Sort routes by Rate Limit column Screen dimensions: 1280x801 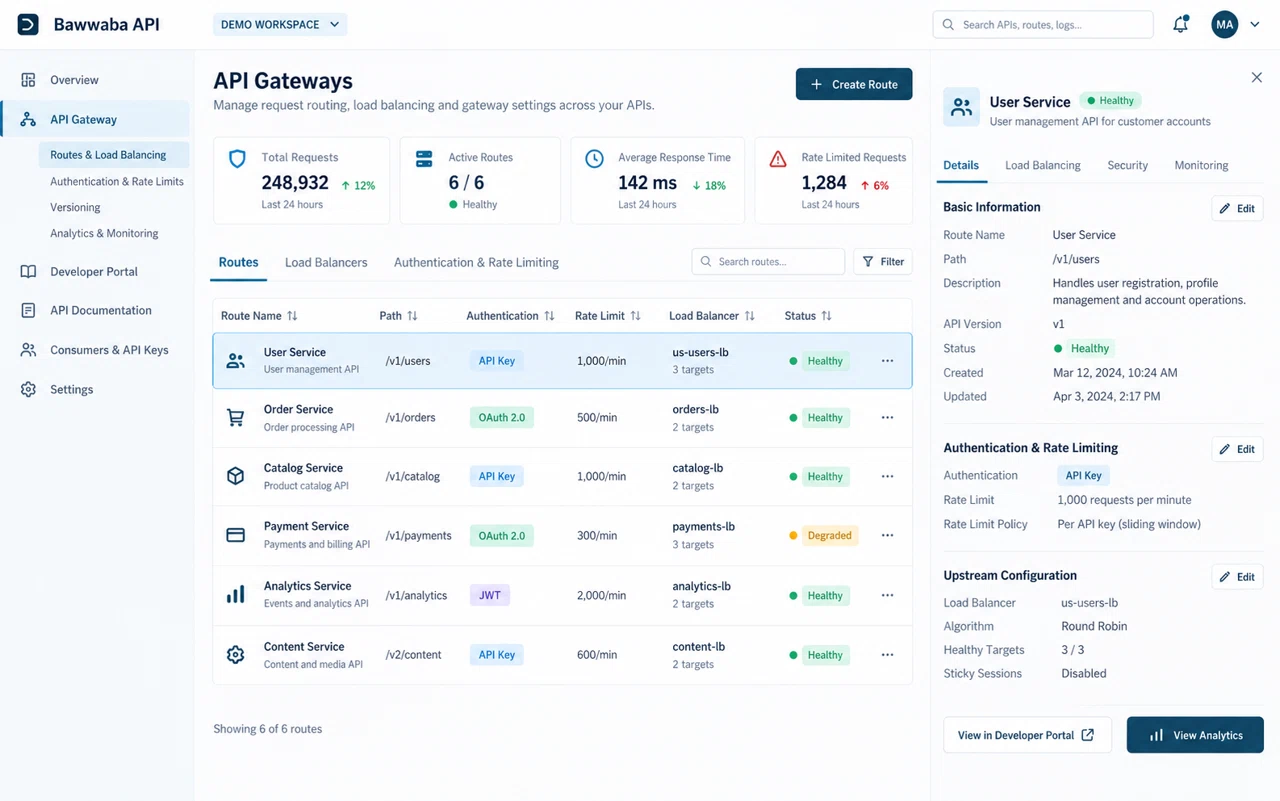pyautogui.click(x=635, y=316)
